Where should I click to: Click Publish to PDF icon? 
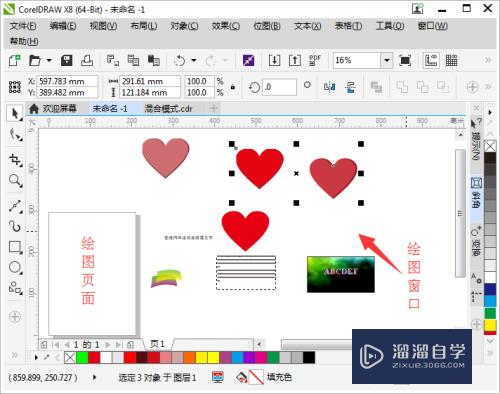pos(315,60)
